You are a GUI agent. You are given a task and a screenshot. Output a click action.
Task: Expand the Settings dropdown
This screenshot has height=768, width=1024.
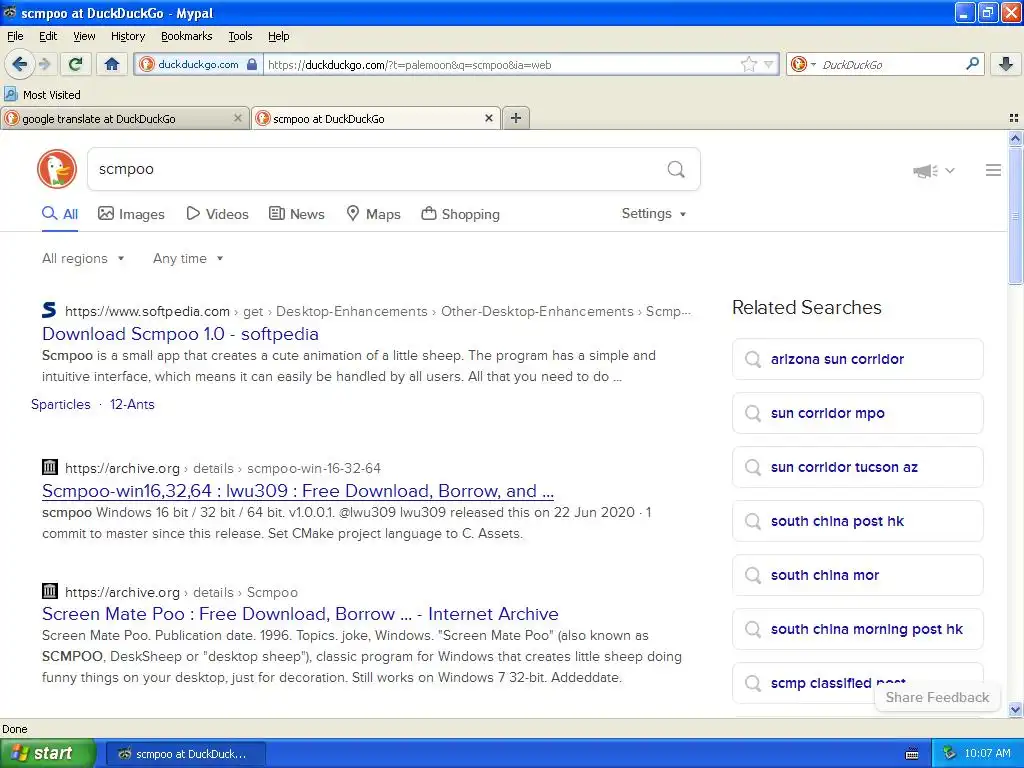(654, 214)
